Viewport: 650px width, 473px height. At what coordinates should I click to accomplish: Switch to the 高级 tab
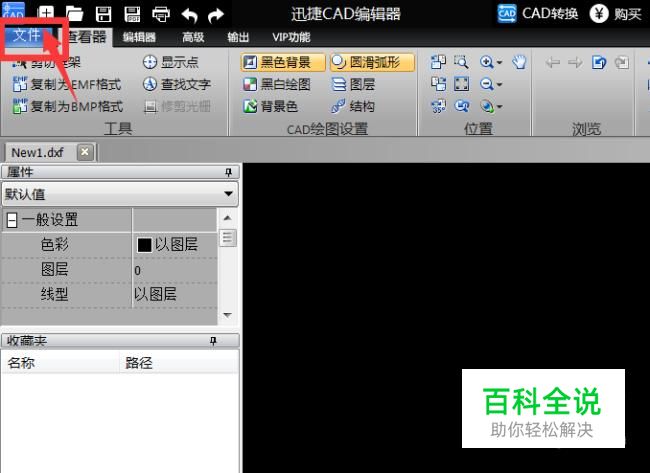click(x=193, y=37)
